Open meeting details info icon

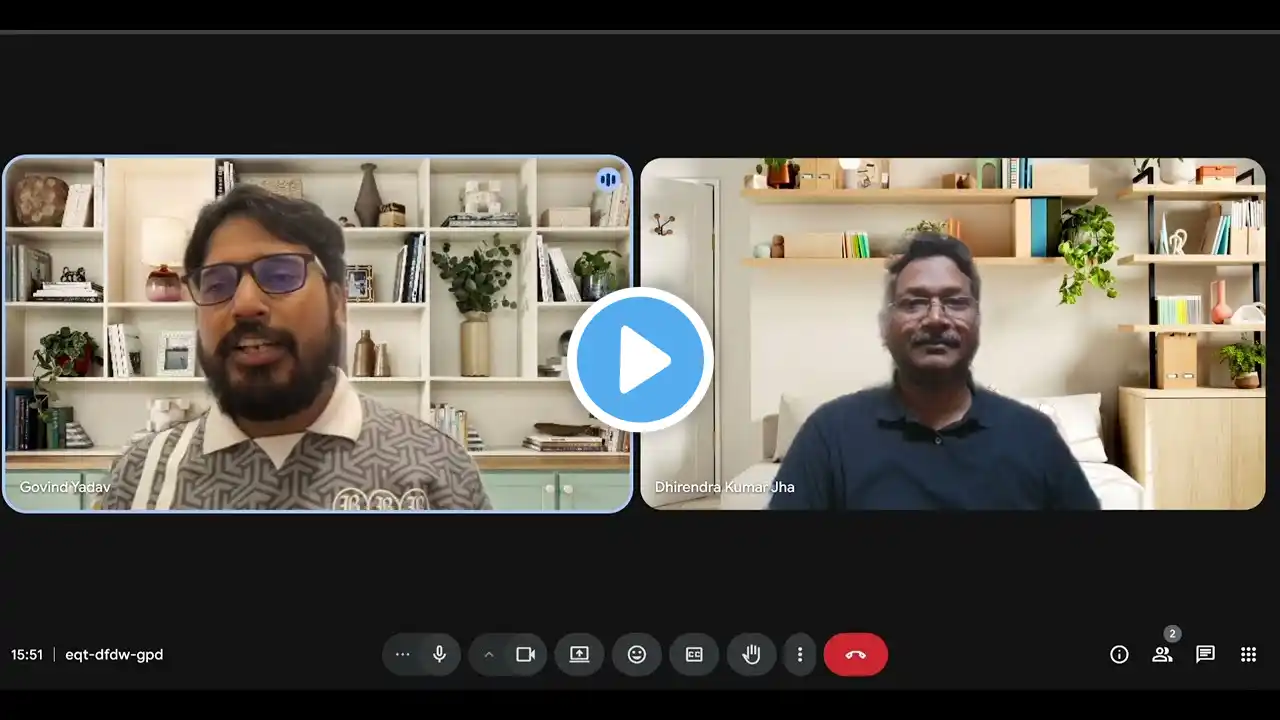tap(1119, 654)
